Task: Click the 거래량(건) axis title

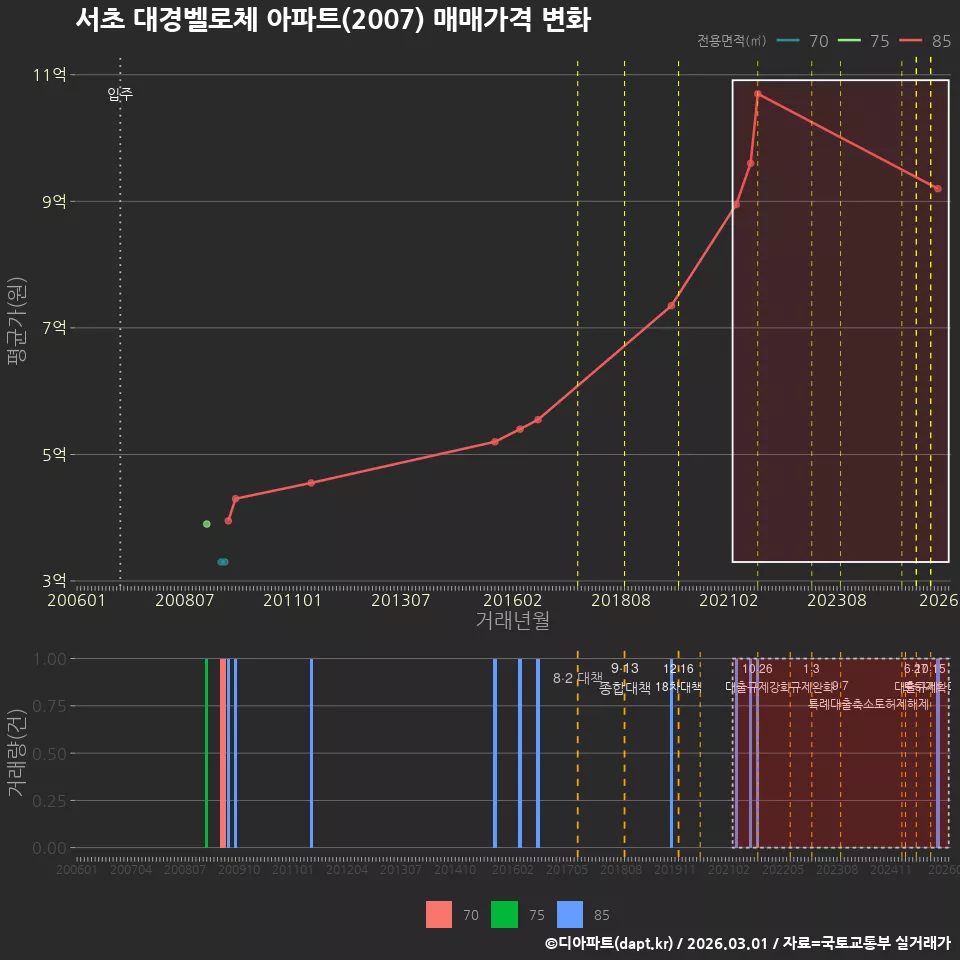Action: coord(17,753)
